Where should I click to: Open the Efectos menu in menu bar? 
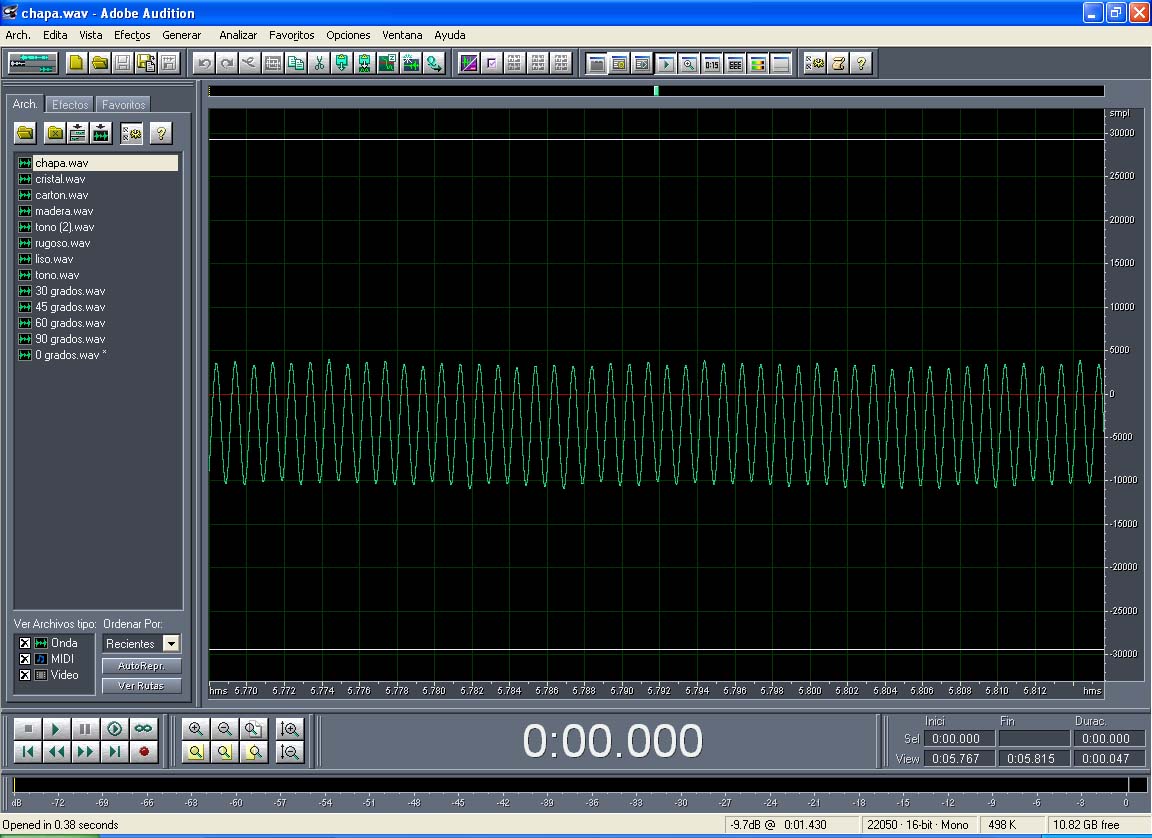[x=132, y=35]
